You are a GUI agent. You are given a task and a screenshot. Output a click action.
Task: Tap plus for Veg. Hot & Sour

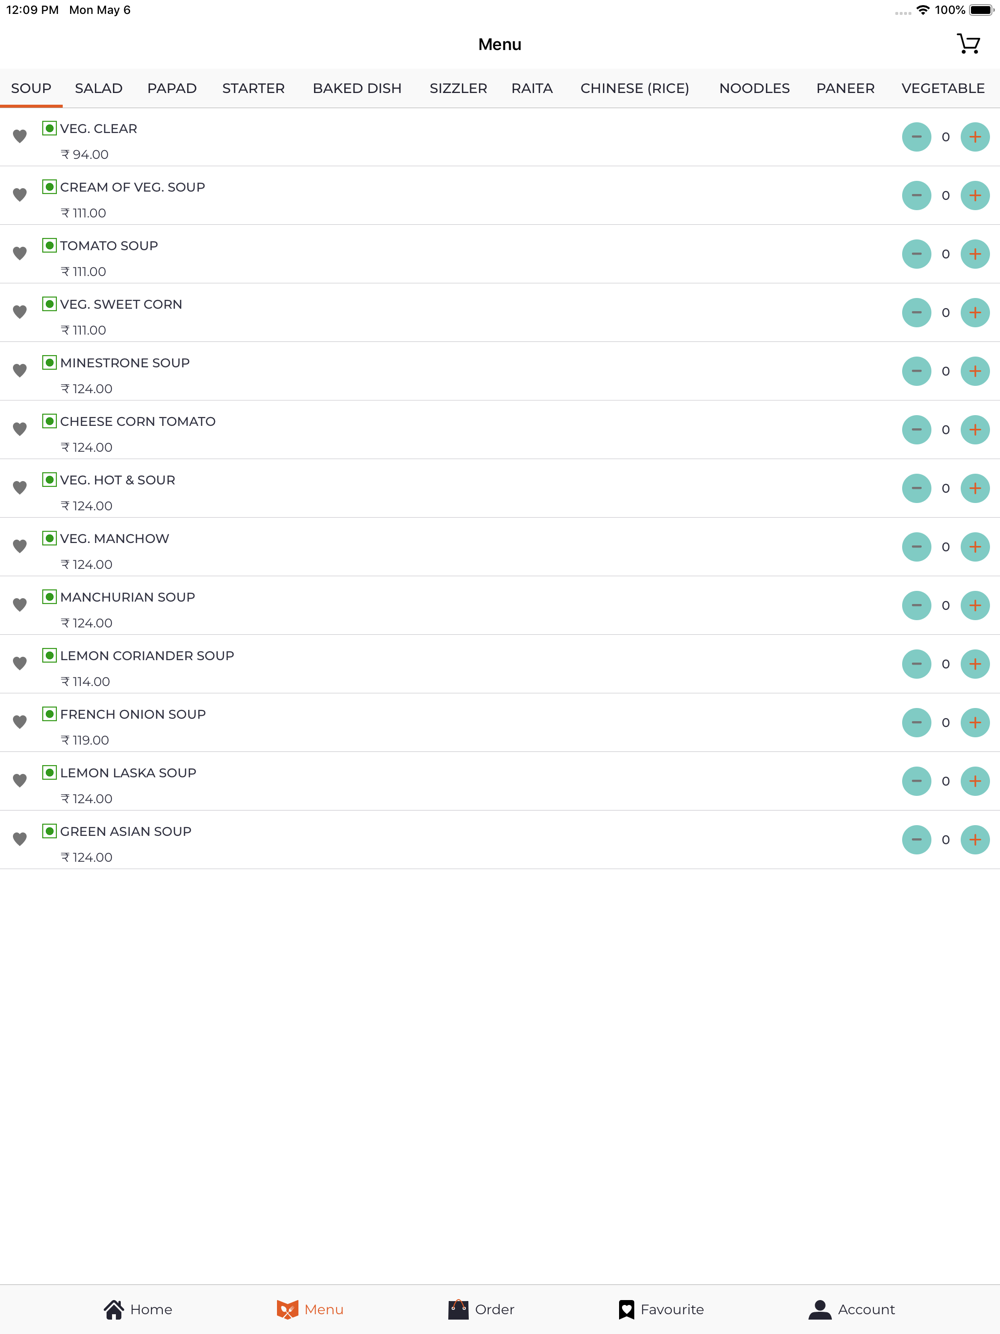pyautogui.click(x=975, y=488)
